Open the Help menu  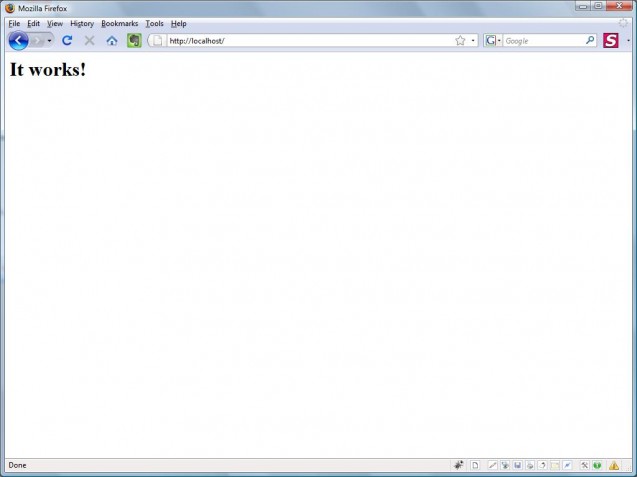click(178, 24)
